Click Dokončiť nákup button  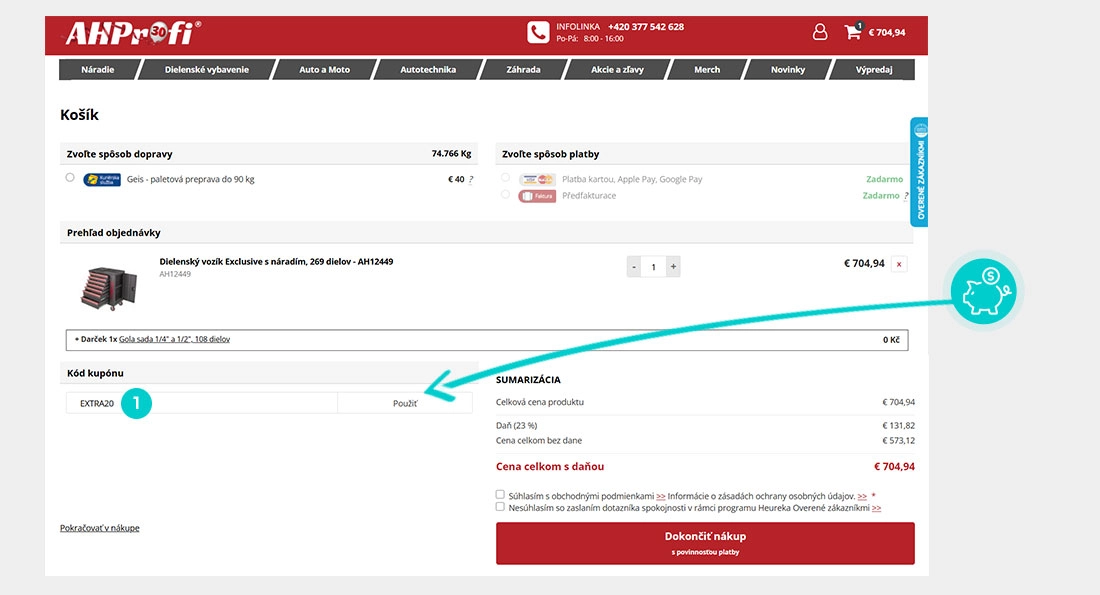pyautogui.click(x=705, y=543)
